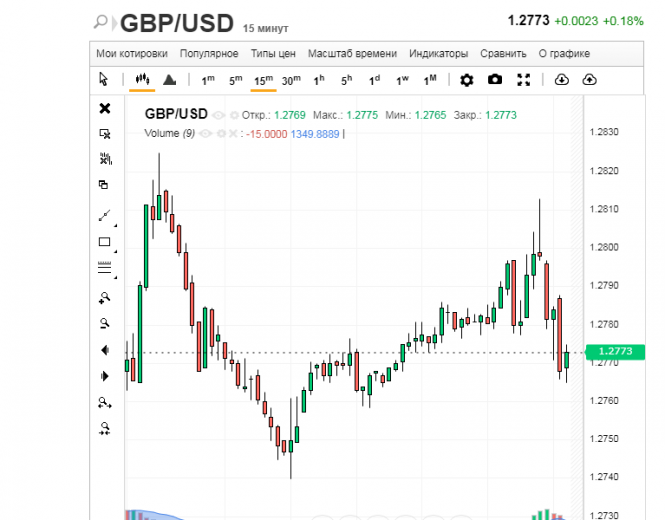Open the symbol search magnifier
Screen dimensions: 665x520
(101, 21)
